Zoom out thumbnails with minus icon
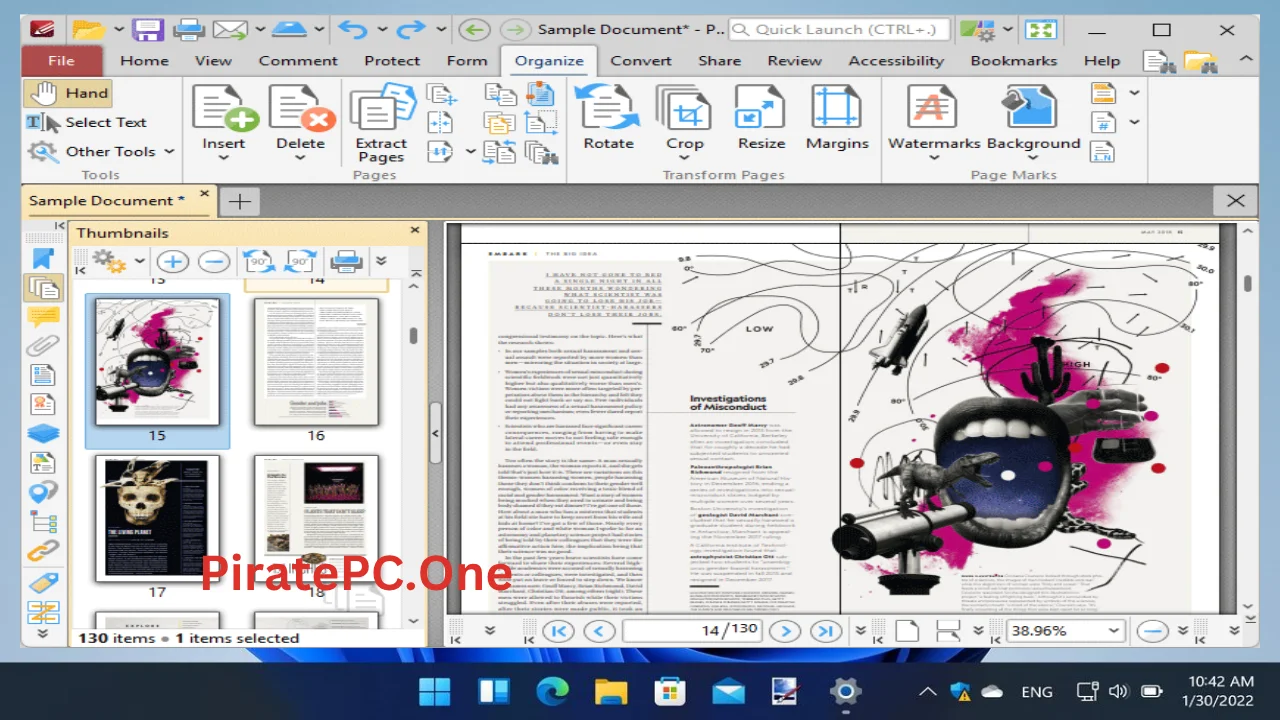 213,262
